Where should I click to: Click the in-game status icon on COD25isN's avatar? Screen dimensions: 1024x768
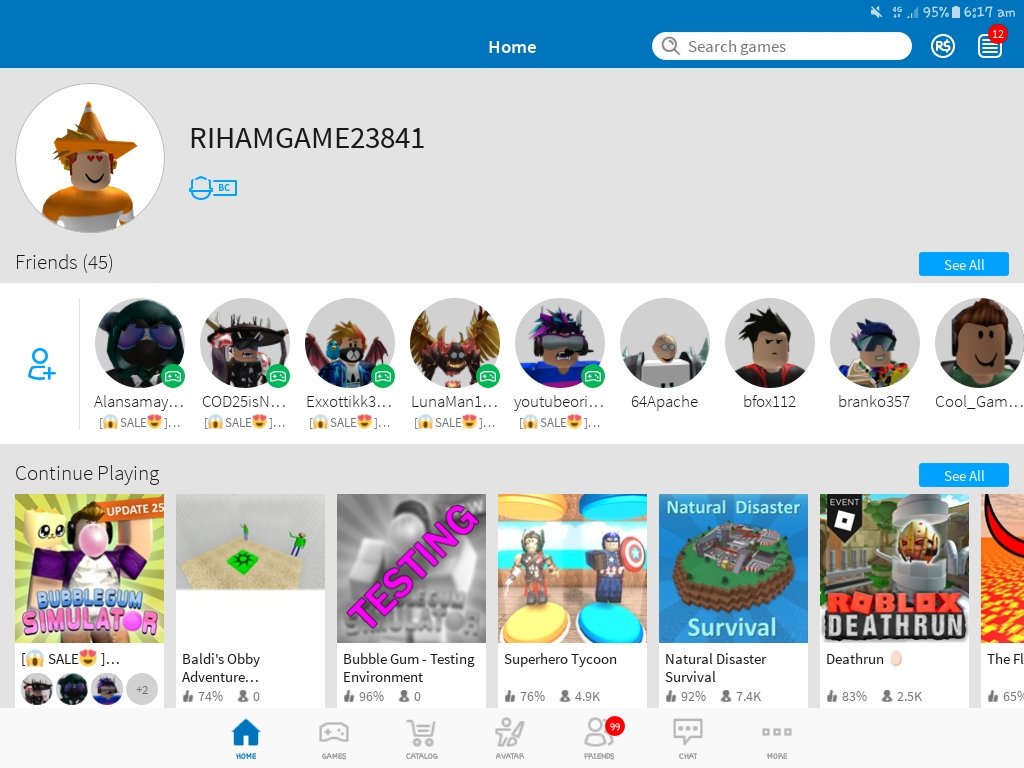(278, 376)
